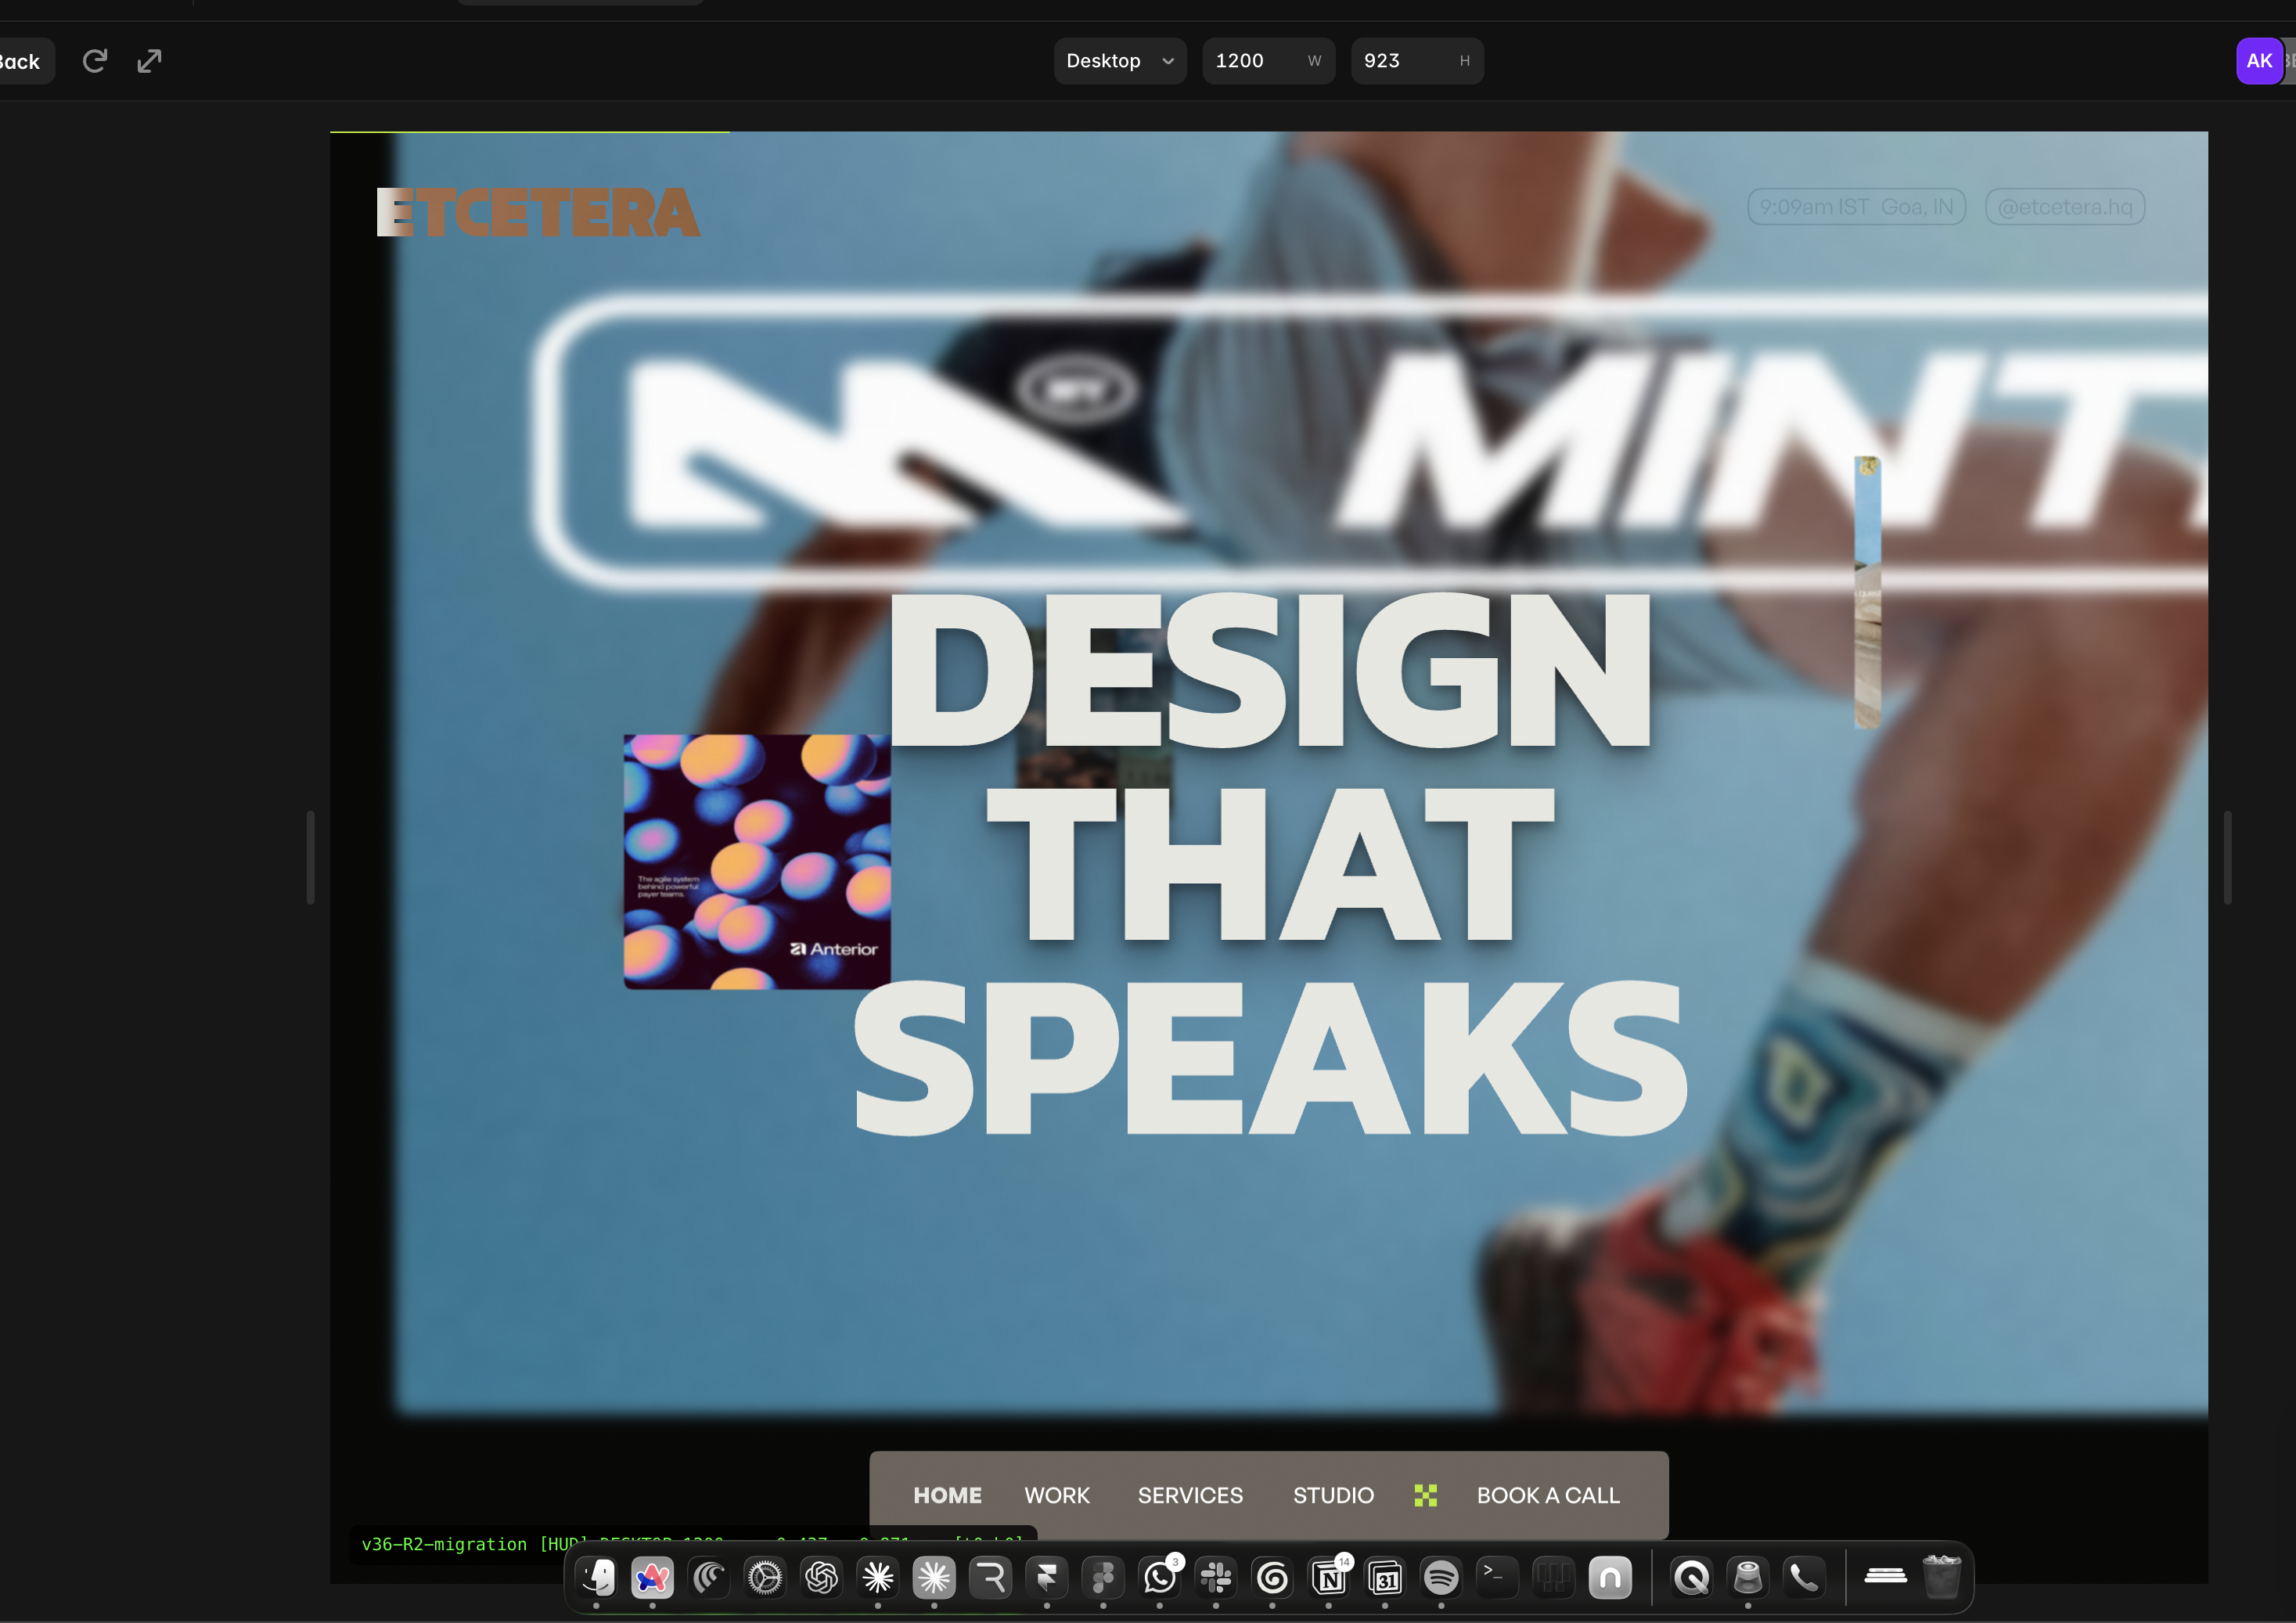Grab the right preview resize handle
This screenshot has width=2296, height=1623.
tap(2227, 857)
